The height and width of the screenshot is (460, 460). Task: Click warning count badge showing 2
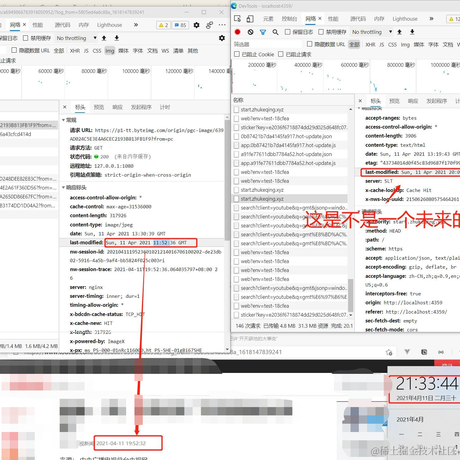[x=163, y=25]
